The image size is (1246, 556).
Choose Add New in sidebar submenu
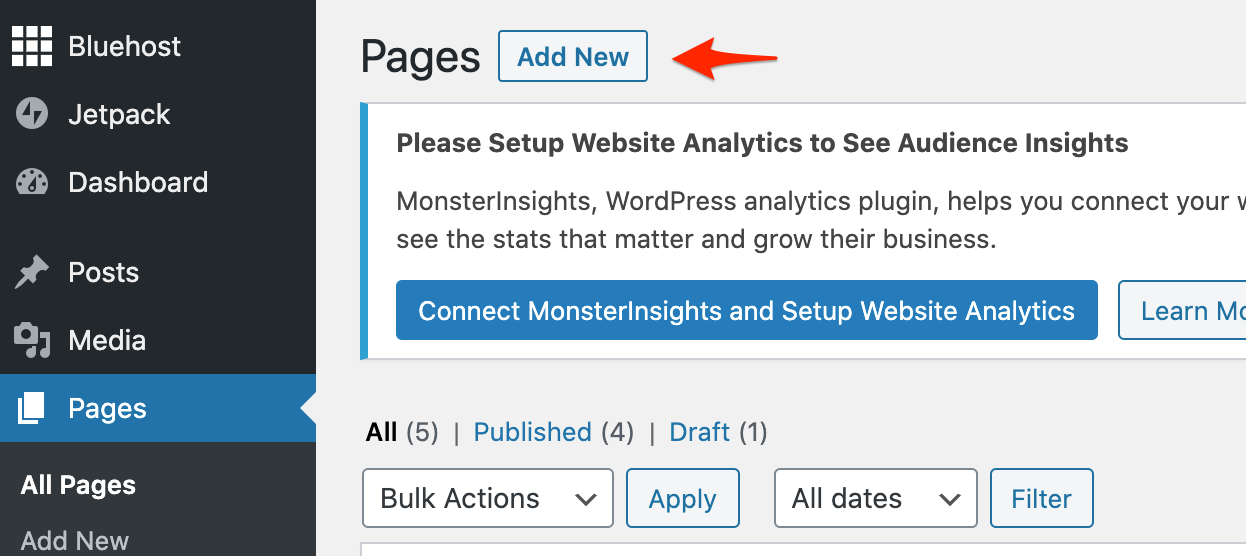pos(75,541)
